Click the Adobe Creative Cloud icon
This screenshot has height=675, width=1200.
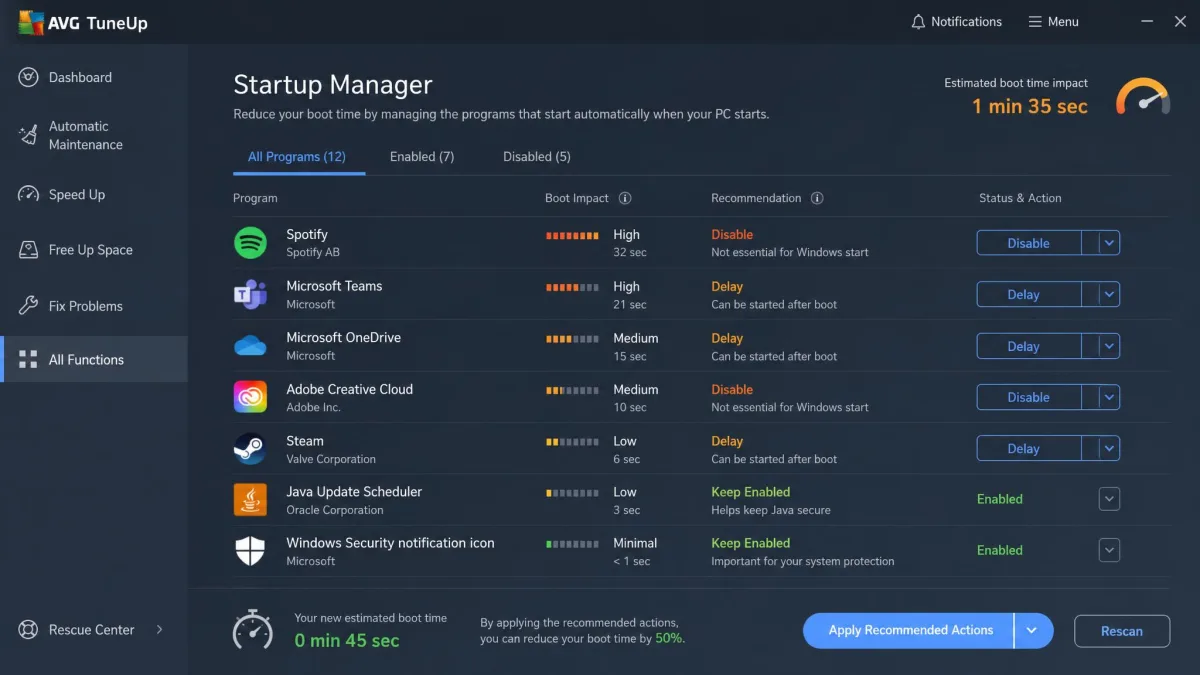coord(250,397)
